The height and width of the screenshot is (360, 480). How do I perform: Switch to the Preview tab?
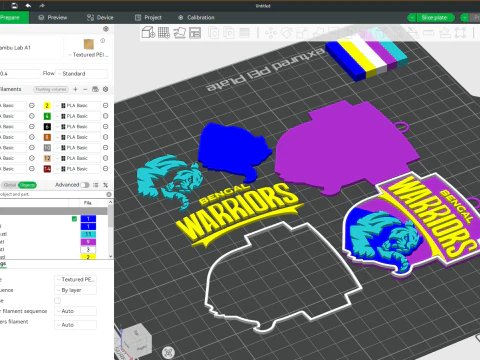coord(53,17)
